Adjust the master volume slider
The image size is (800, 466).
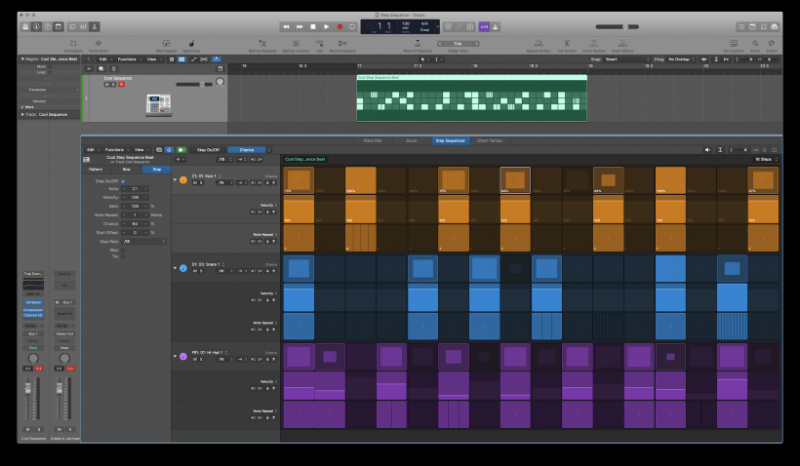[617, 27]
